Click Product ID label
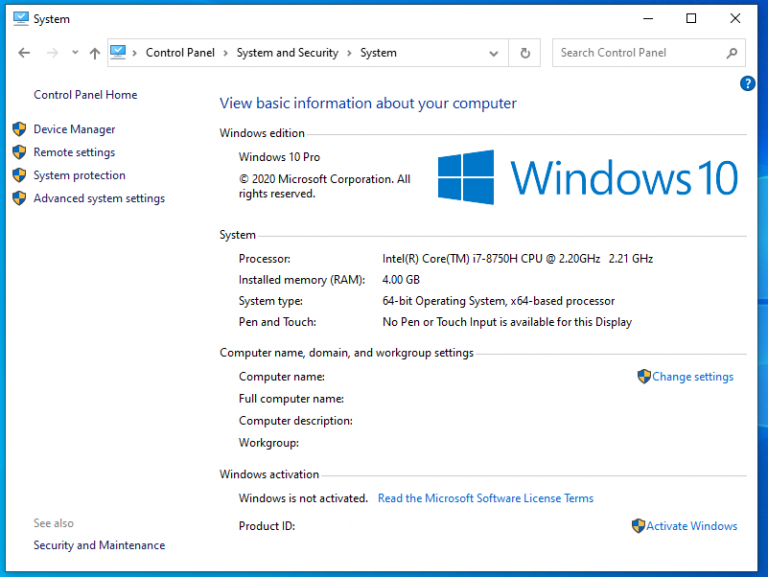This screenshot has width=768, height=577. pos(267,526)
